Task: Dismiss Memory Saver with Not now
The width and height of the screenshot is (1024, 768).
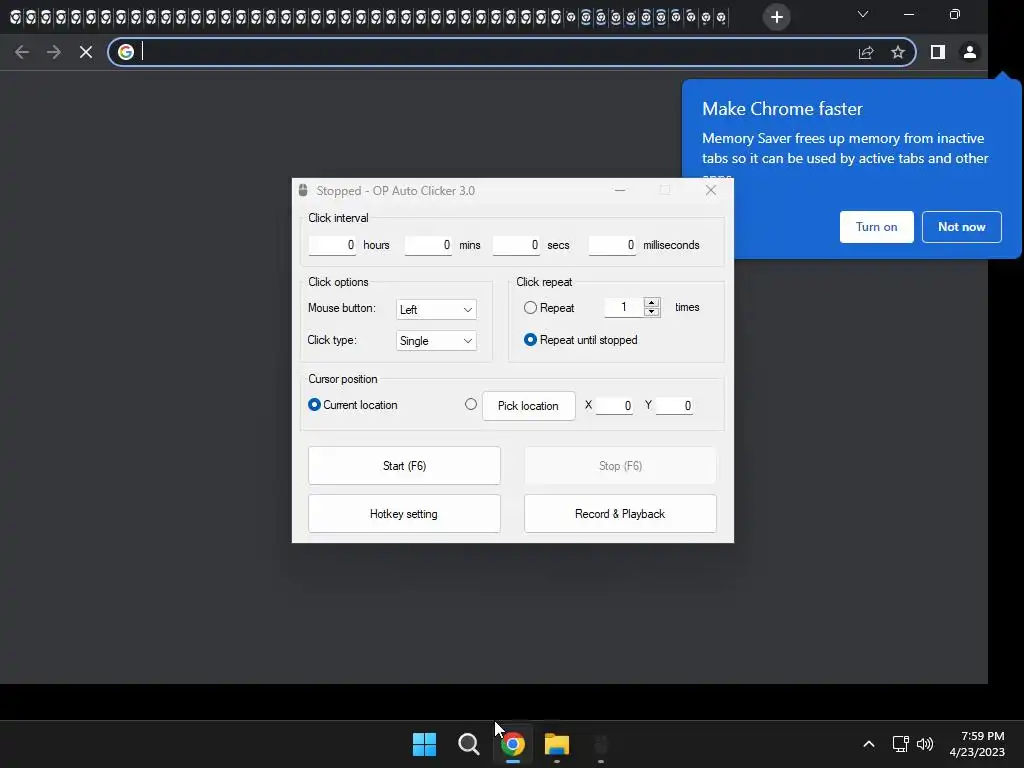Action: pyautogui.click(x=961, y=227)
